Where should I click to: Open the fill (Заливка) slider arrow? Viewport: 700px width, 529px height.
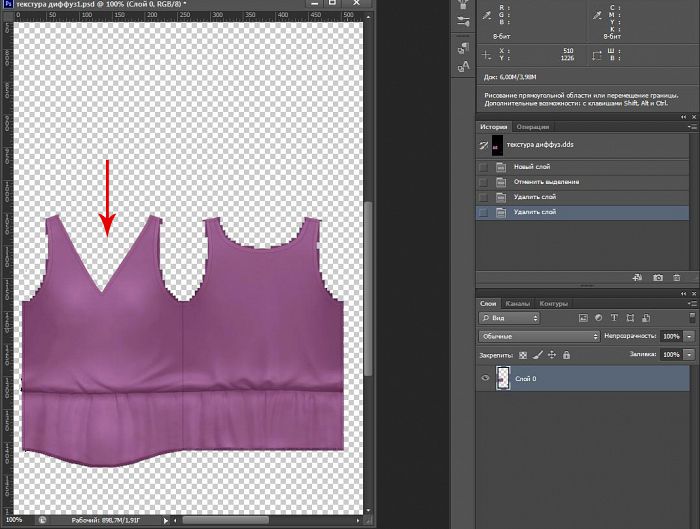(687, 355)
